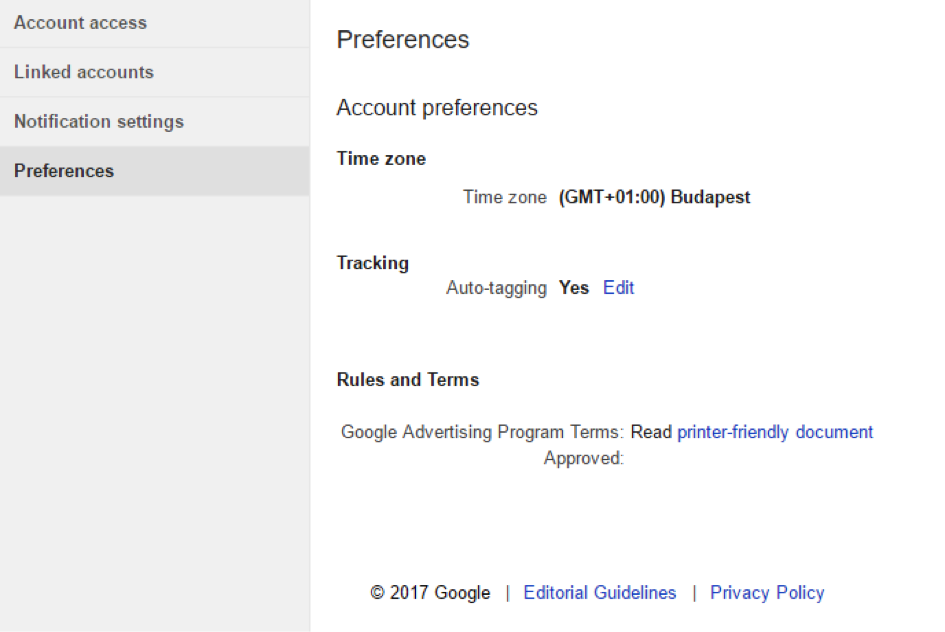Click the Auto-tagging Yes value

coord(574,287)
